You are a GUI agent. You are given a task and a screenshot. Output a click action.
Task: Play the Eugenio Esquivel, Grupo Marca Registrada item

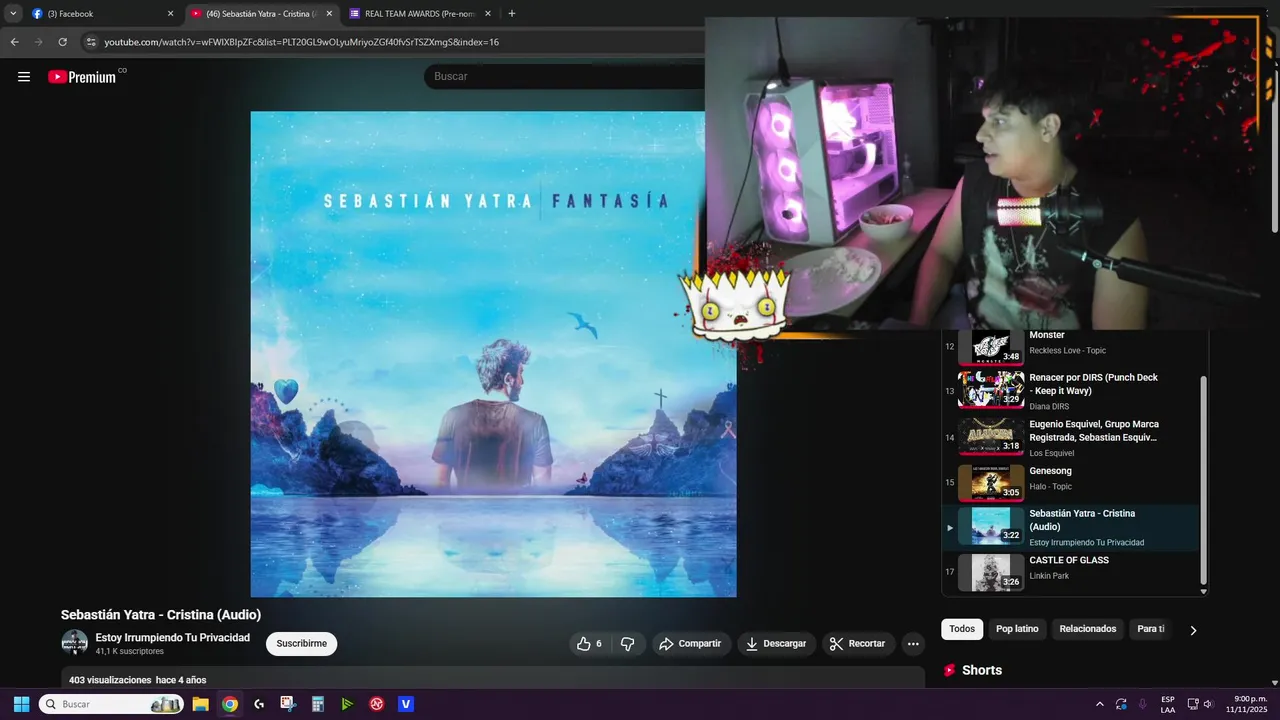[1070, 437]
